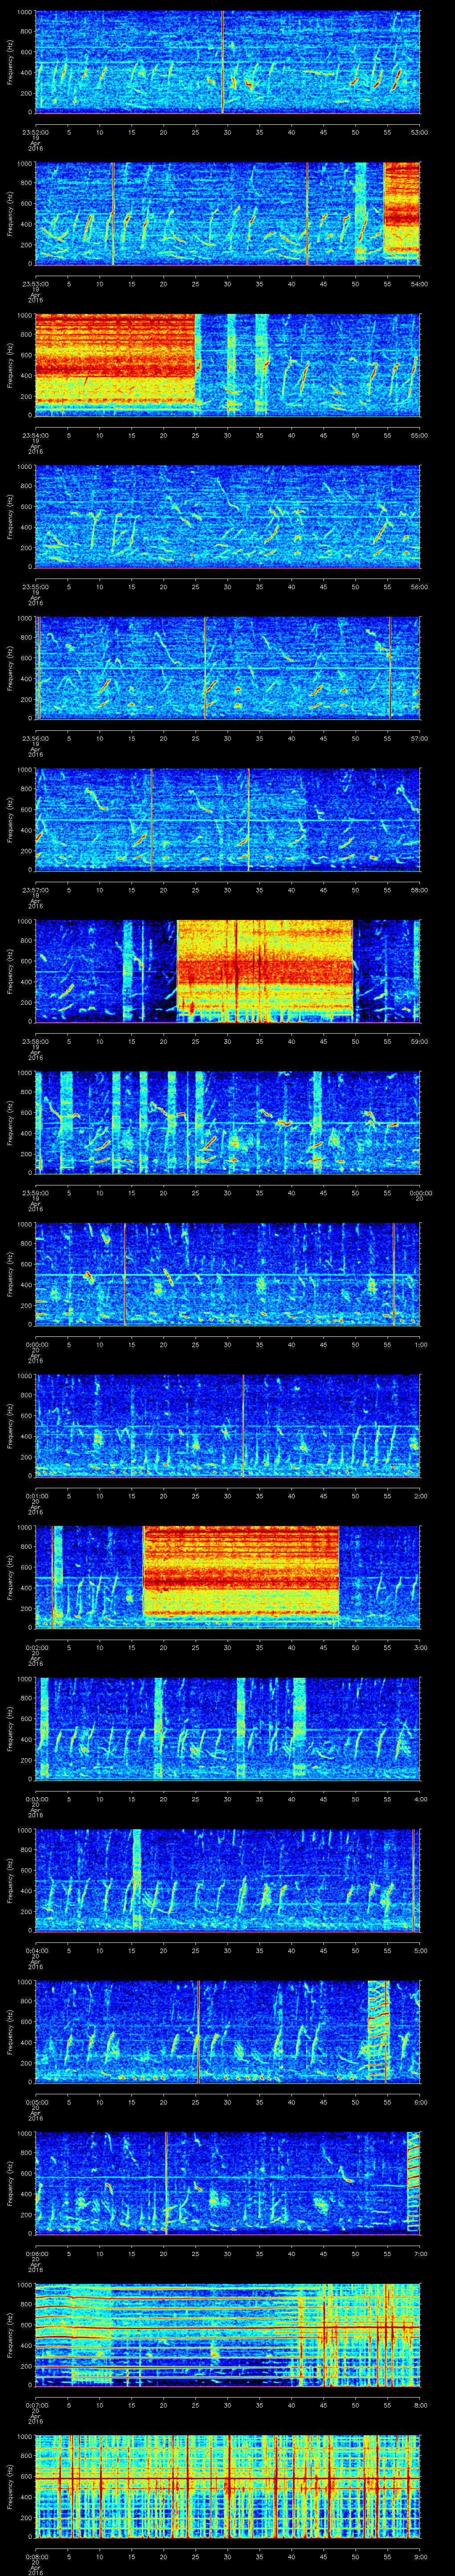The height and width of the screenshot is (2576, 455).
Task: Click the spectrogram panel starting at 0:01:00
Action: coord(228,1426)
